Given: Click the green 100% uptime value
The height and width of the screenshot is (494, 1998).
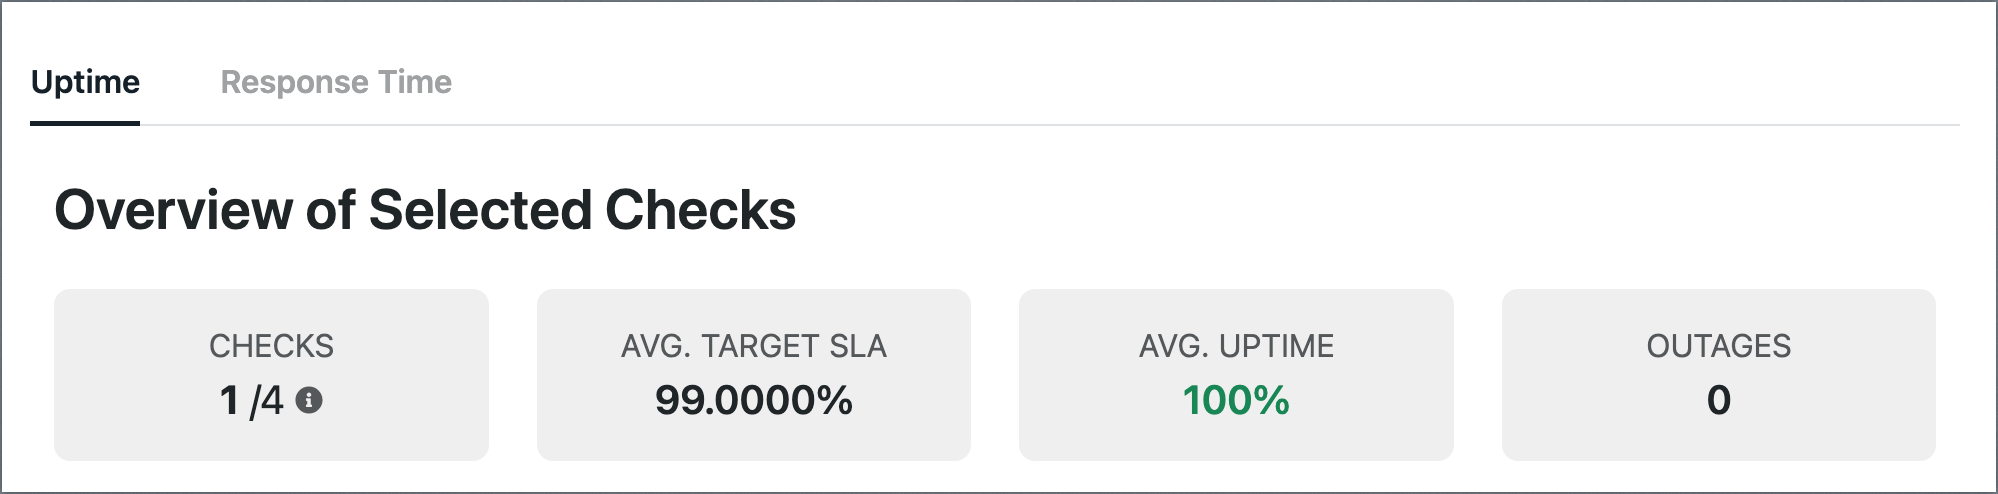Looking at the screenshot, I should coord(1236,400).
